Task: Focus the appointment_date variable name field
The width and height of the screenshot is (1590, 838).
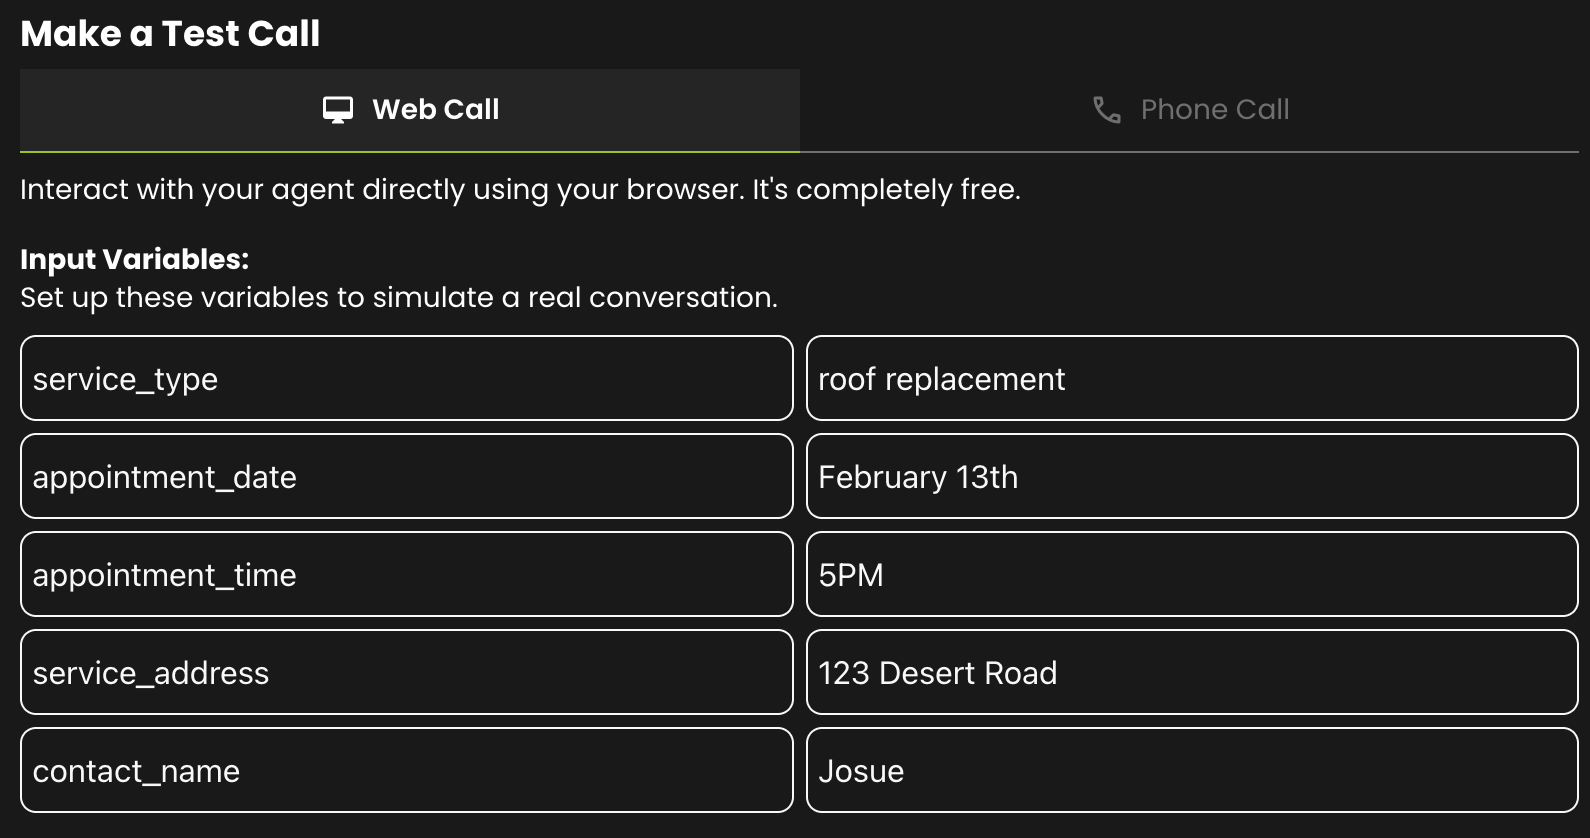Action: [x=406, y=477]
